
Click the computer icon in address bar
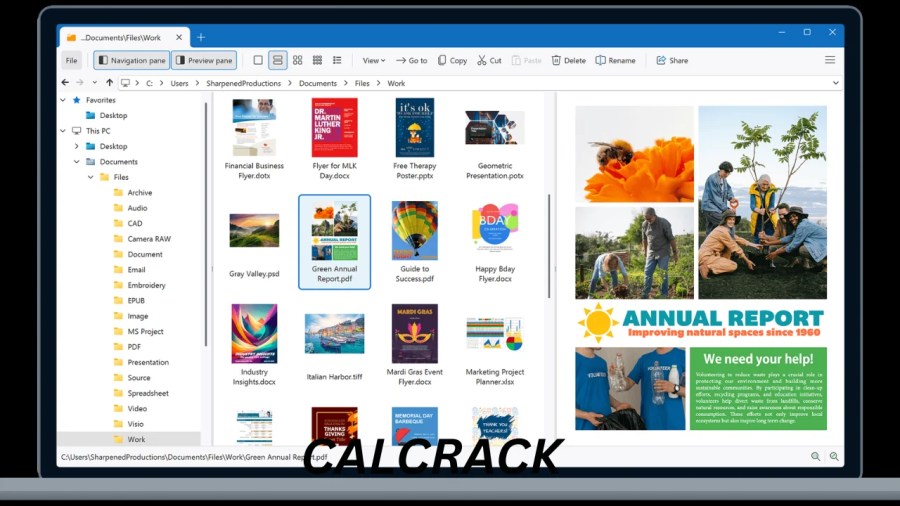(x=126, y=83)
